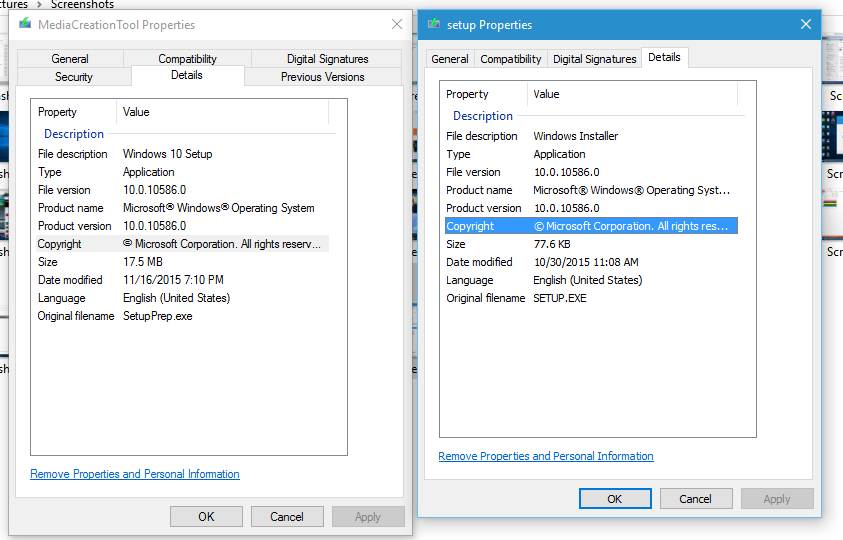Click Remove Properties link in setup dialog
843x540 pixels.
click(x=546, y=456)
